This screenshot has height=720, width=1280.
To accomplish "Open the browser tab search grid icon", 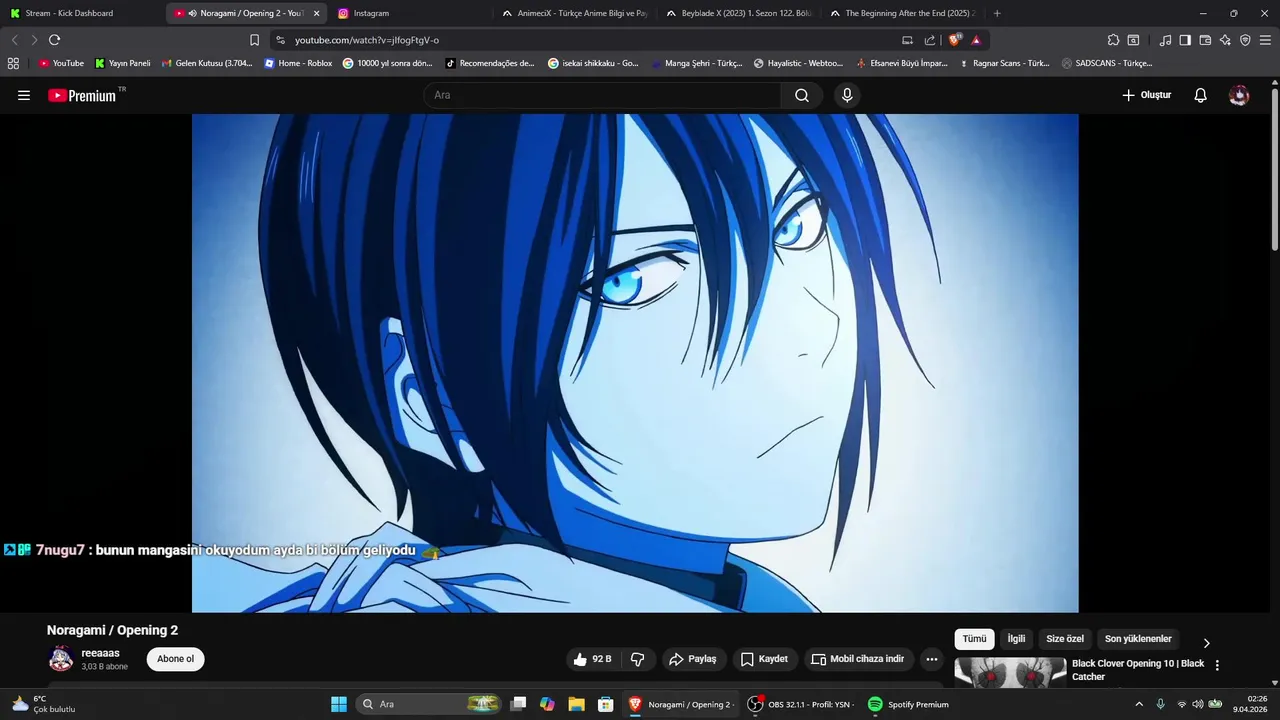I will pyautogui.click(x=13, y=63).
